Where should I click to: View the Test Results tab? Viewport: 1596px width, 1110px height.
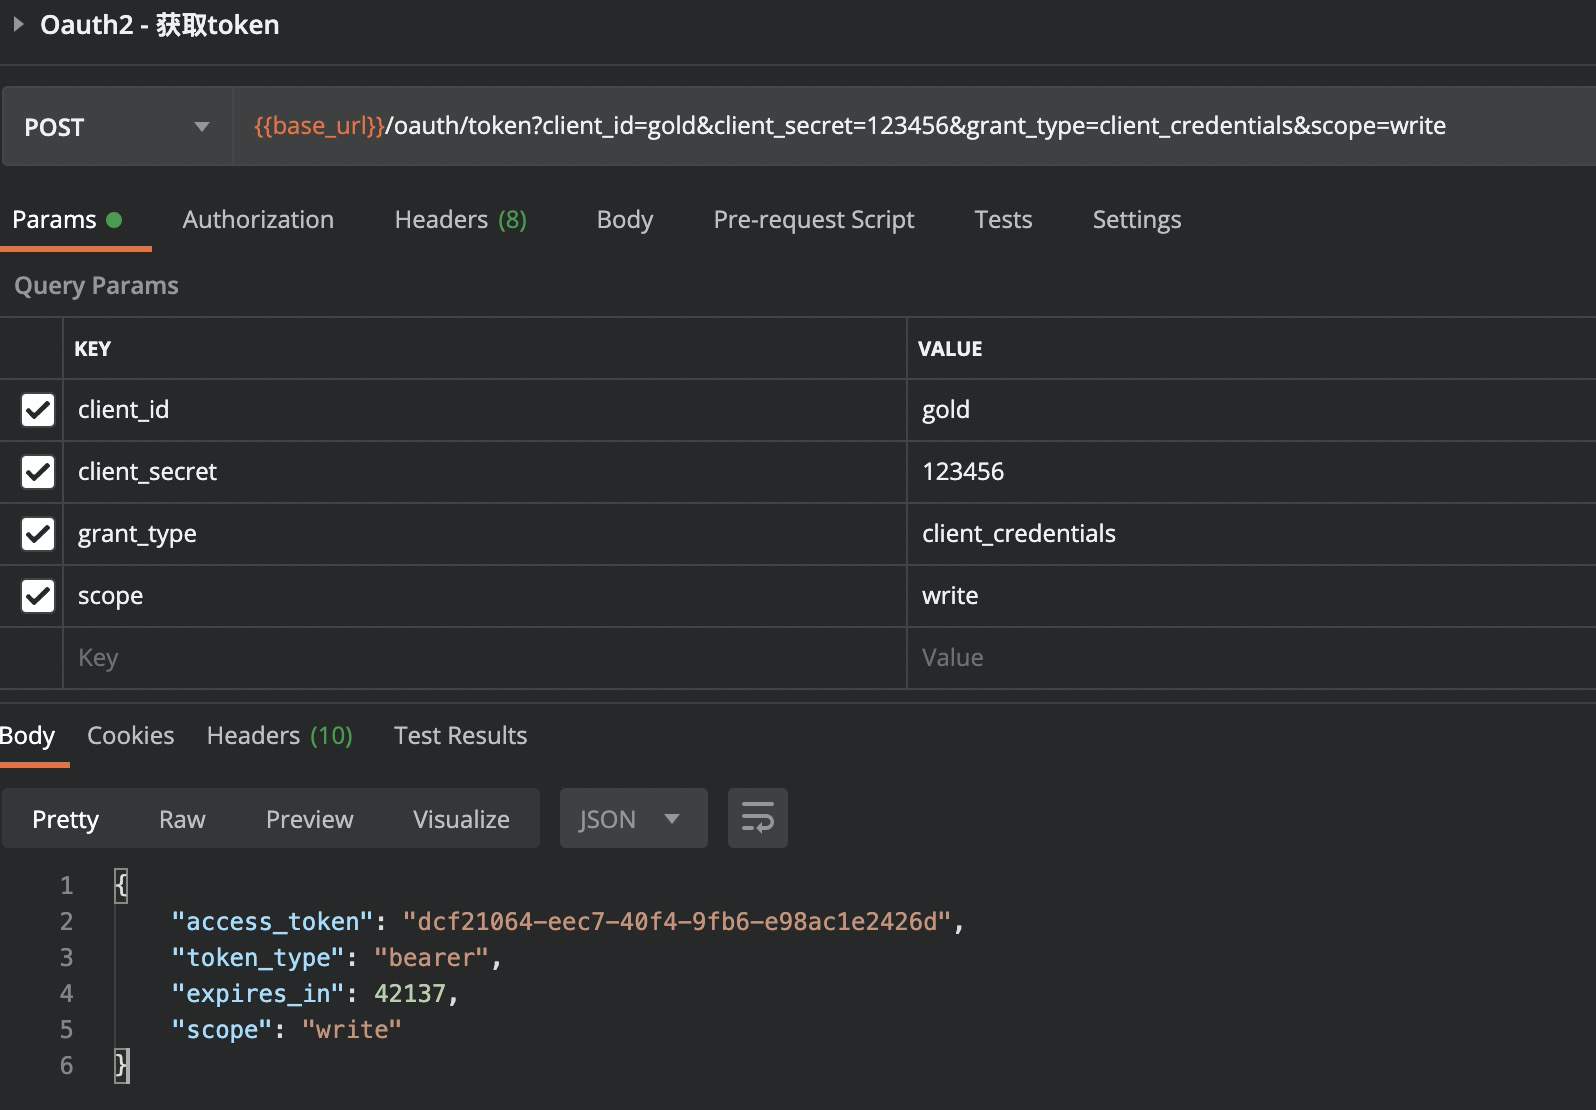pos(460,736)
